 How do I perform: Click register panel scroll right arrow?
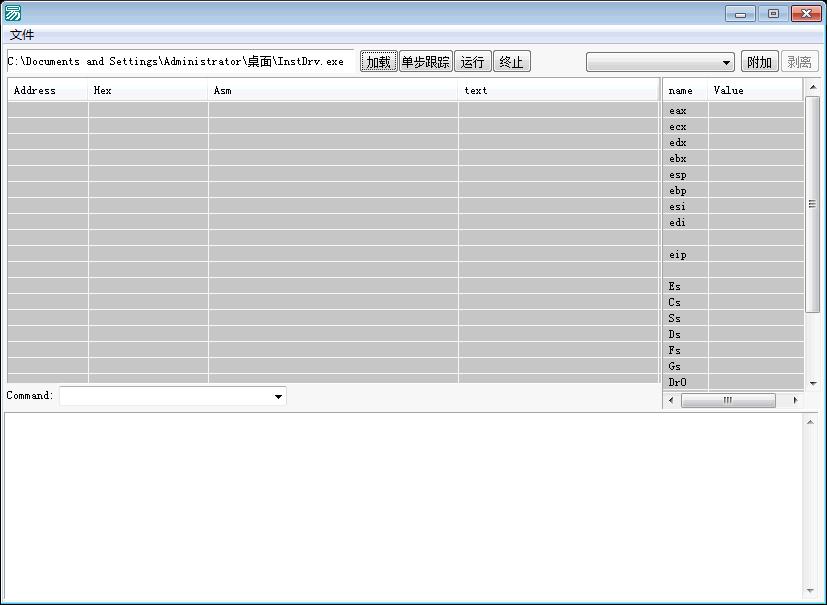coord(795,400)
